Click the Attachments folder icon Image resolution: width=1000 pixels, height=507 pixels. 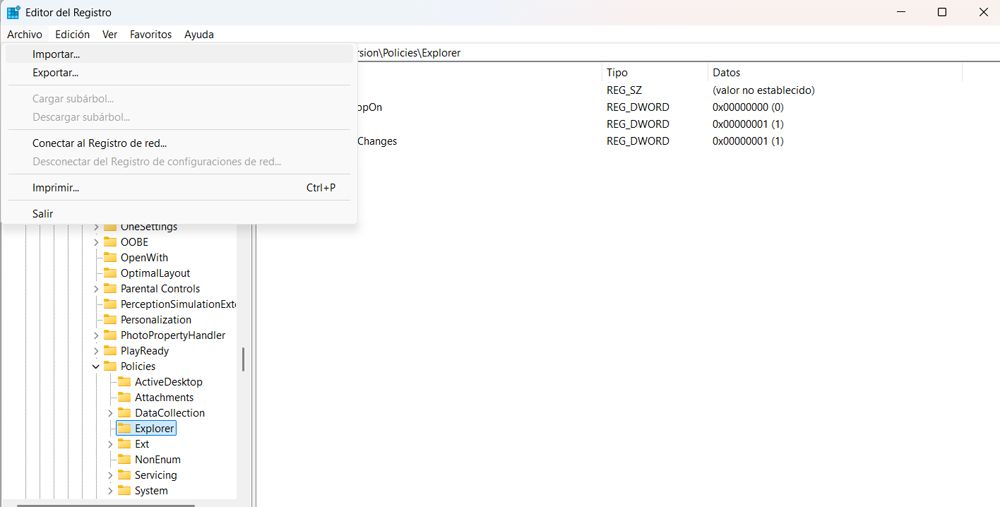coord(124,397)
